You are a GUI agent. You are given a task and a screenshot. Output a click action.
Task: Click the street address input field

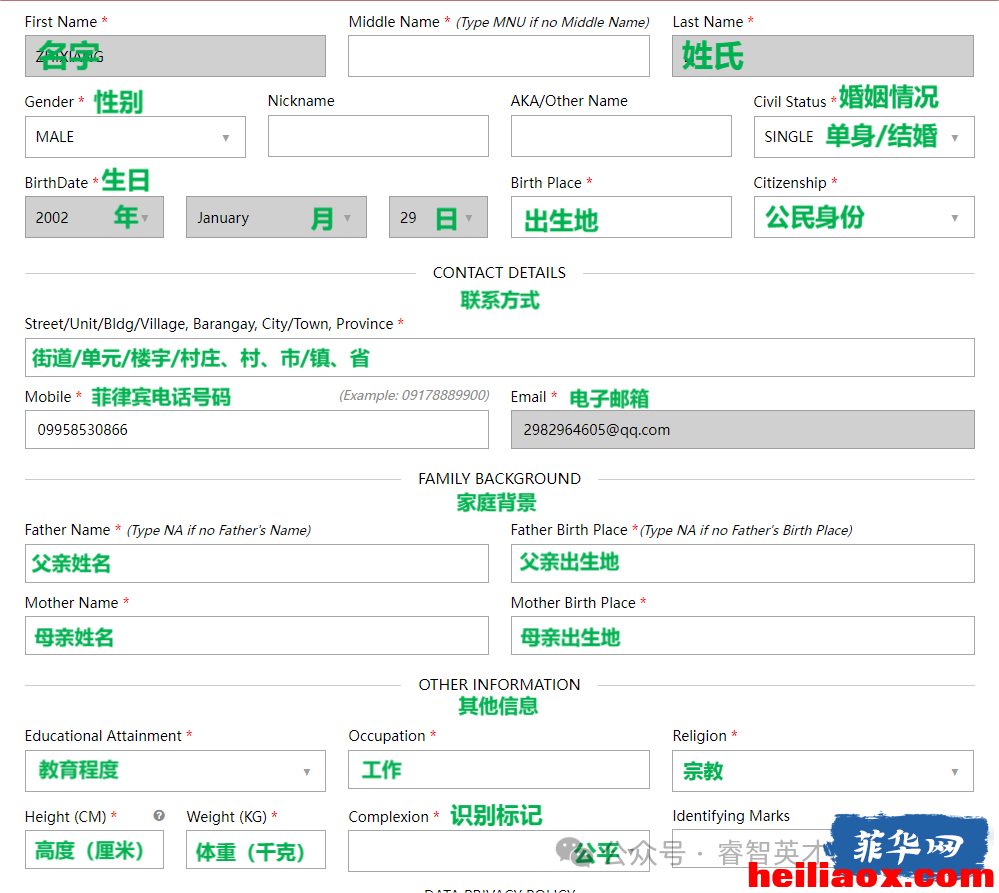(500, 357)
